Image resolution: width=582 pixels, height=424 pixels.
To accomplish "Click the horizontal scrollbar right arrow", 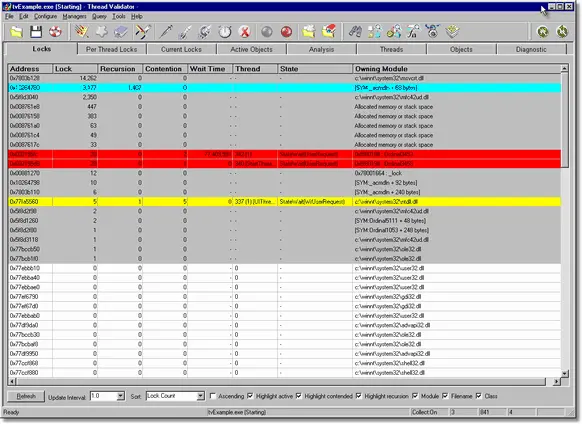I will point(556,381).
